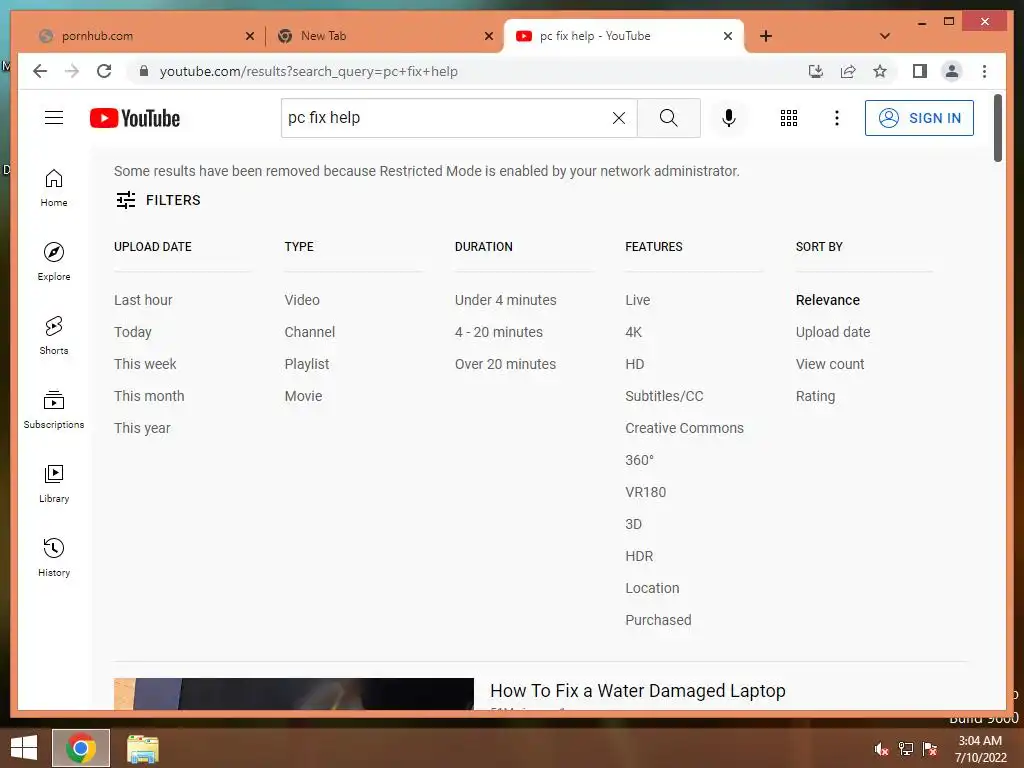
Task: Click the address bar URL
Action: tap(309, 71)
